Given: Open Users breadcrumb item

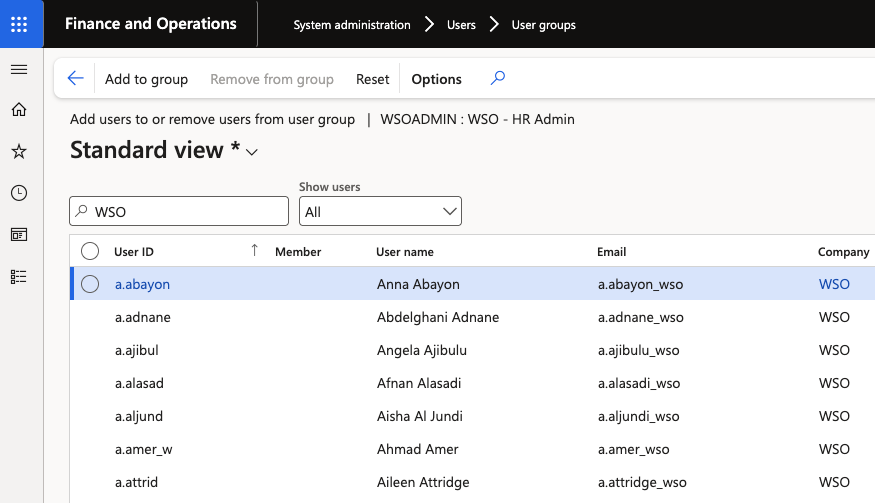Looking at the screenshot, I should [461, 25].
